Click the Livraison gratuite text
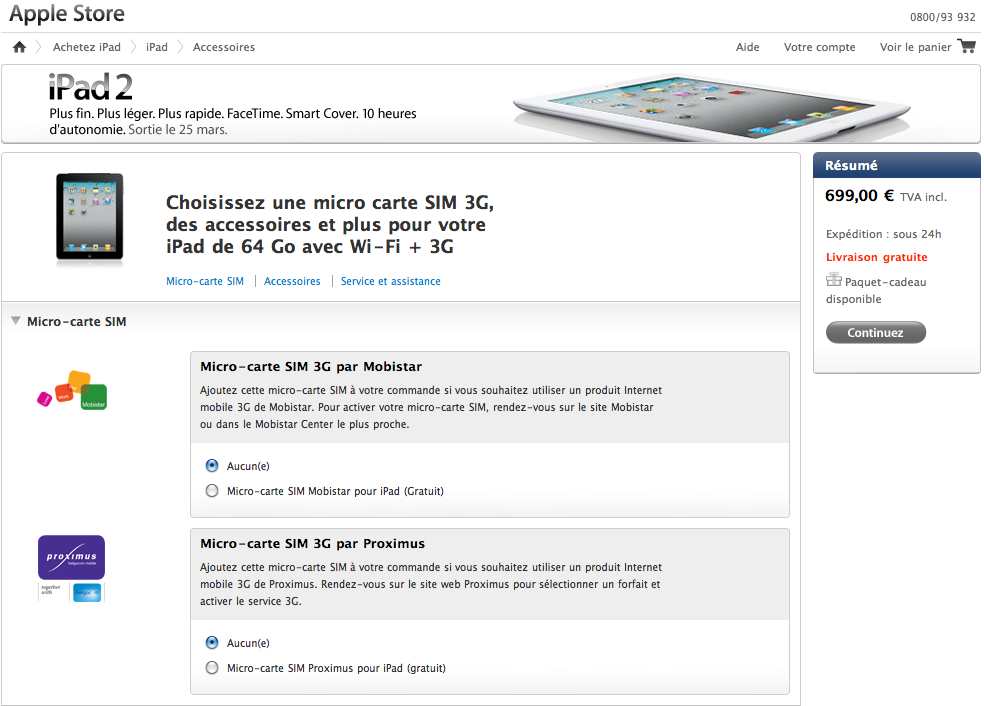This screenshot has width=984, height=706. tap(876, 257)
